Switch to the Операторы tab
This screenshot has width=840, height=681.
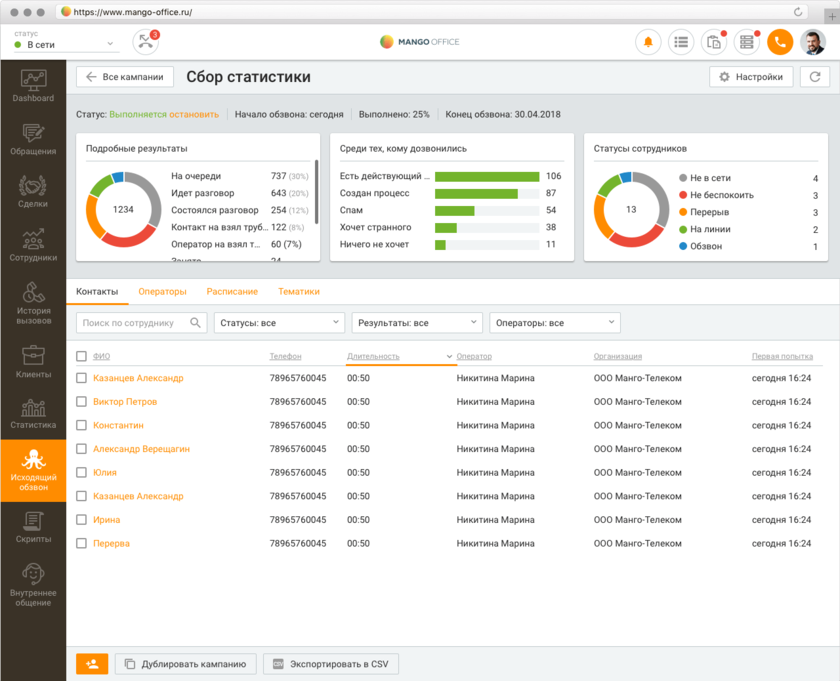point(162,292)
